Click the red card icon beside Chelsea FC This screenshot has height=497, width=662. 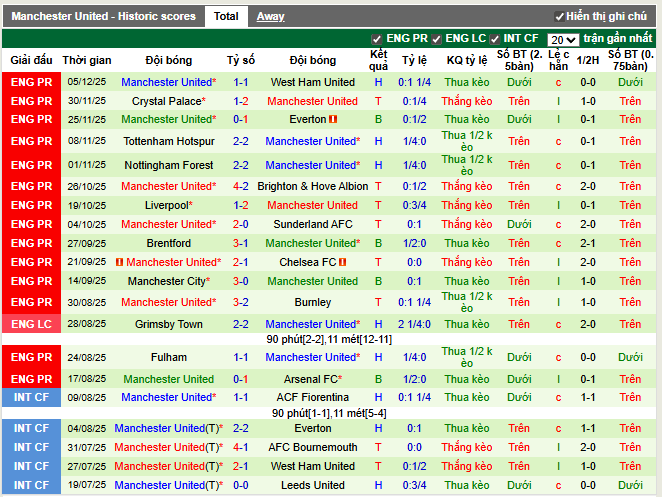[342, 262]
